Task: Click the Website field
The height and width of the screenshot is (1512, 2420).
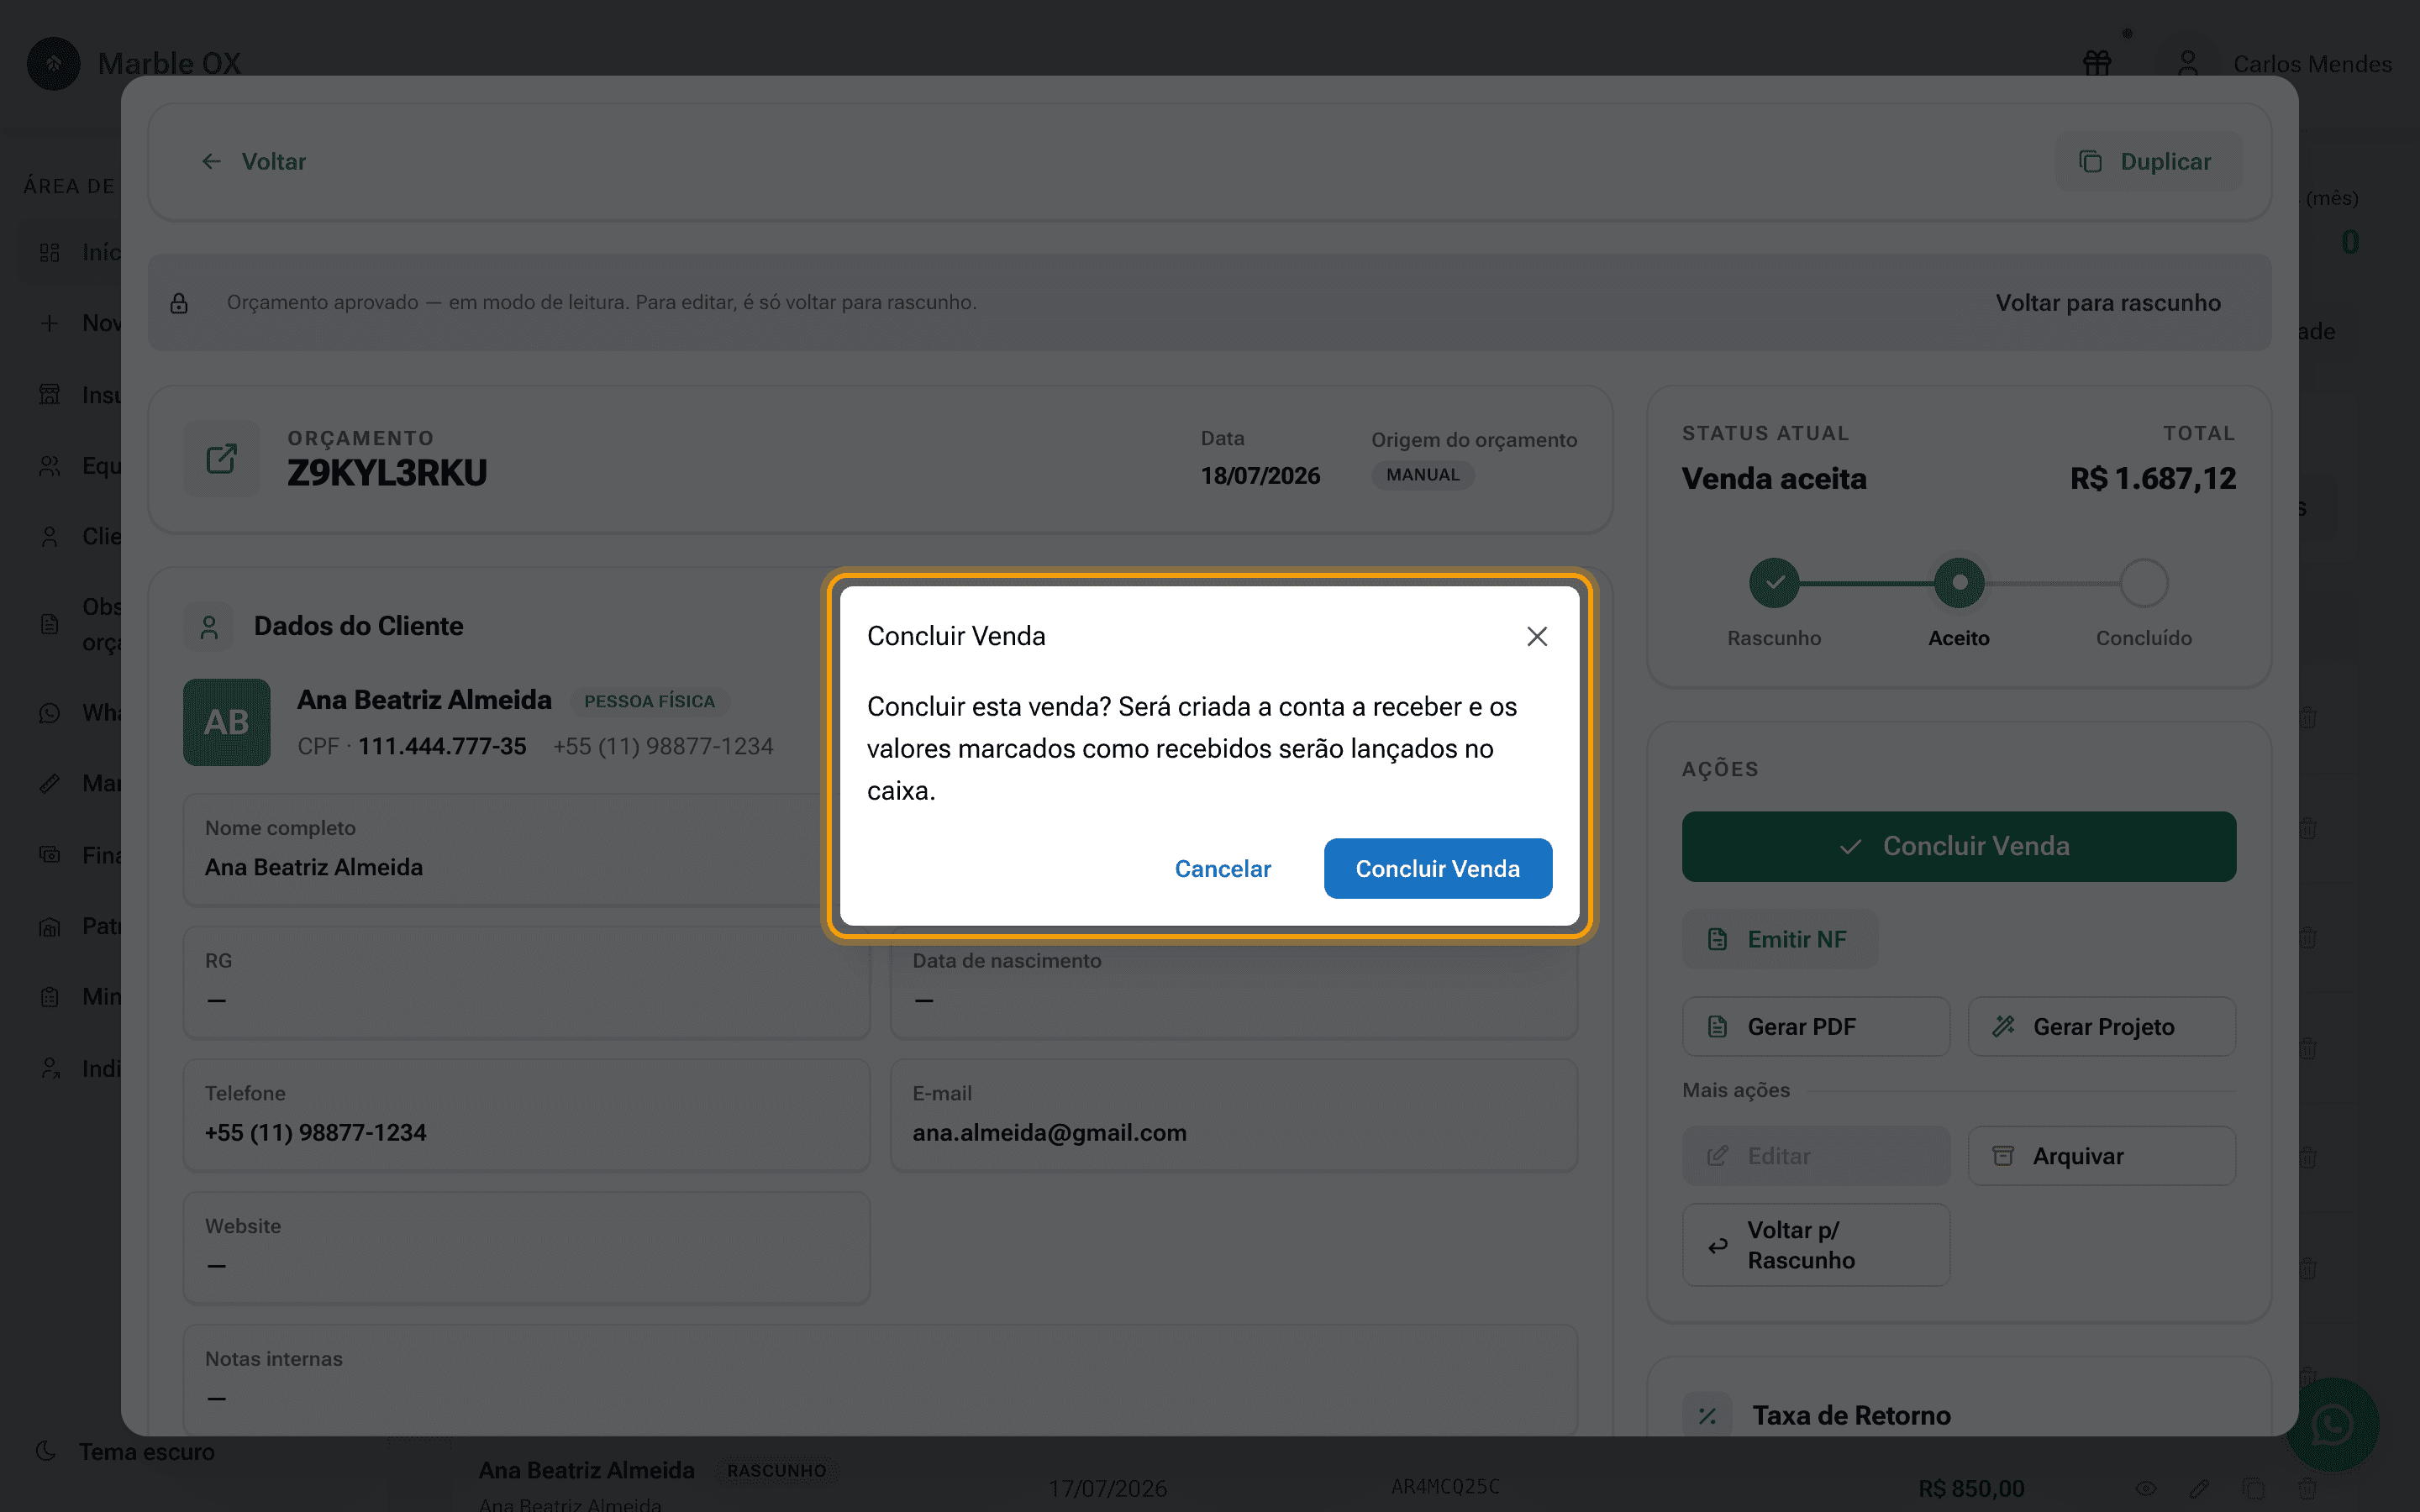Action: point(527,1247)
